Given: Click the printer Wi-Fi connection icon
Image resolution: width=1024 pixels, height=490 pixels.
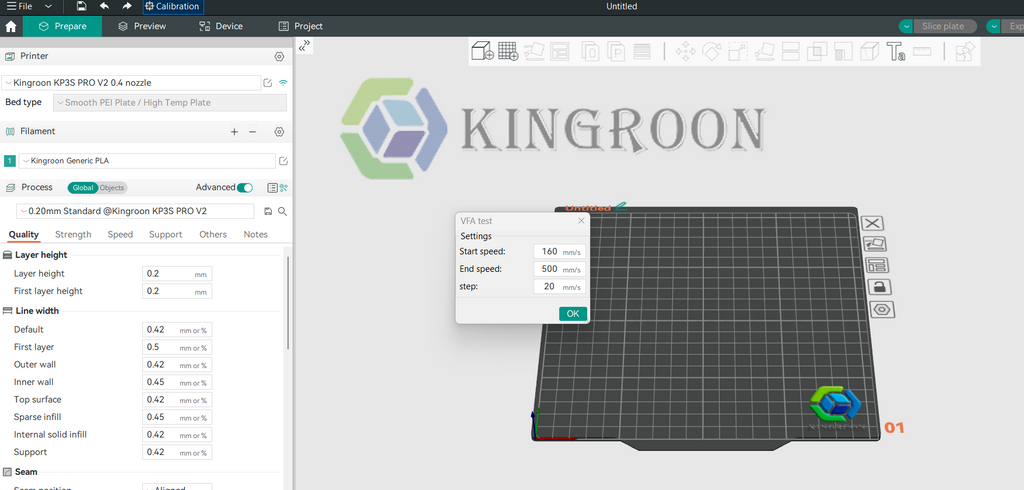Looking at the screenshot, I should click(x=283, y=83).
